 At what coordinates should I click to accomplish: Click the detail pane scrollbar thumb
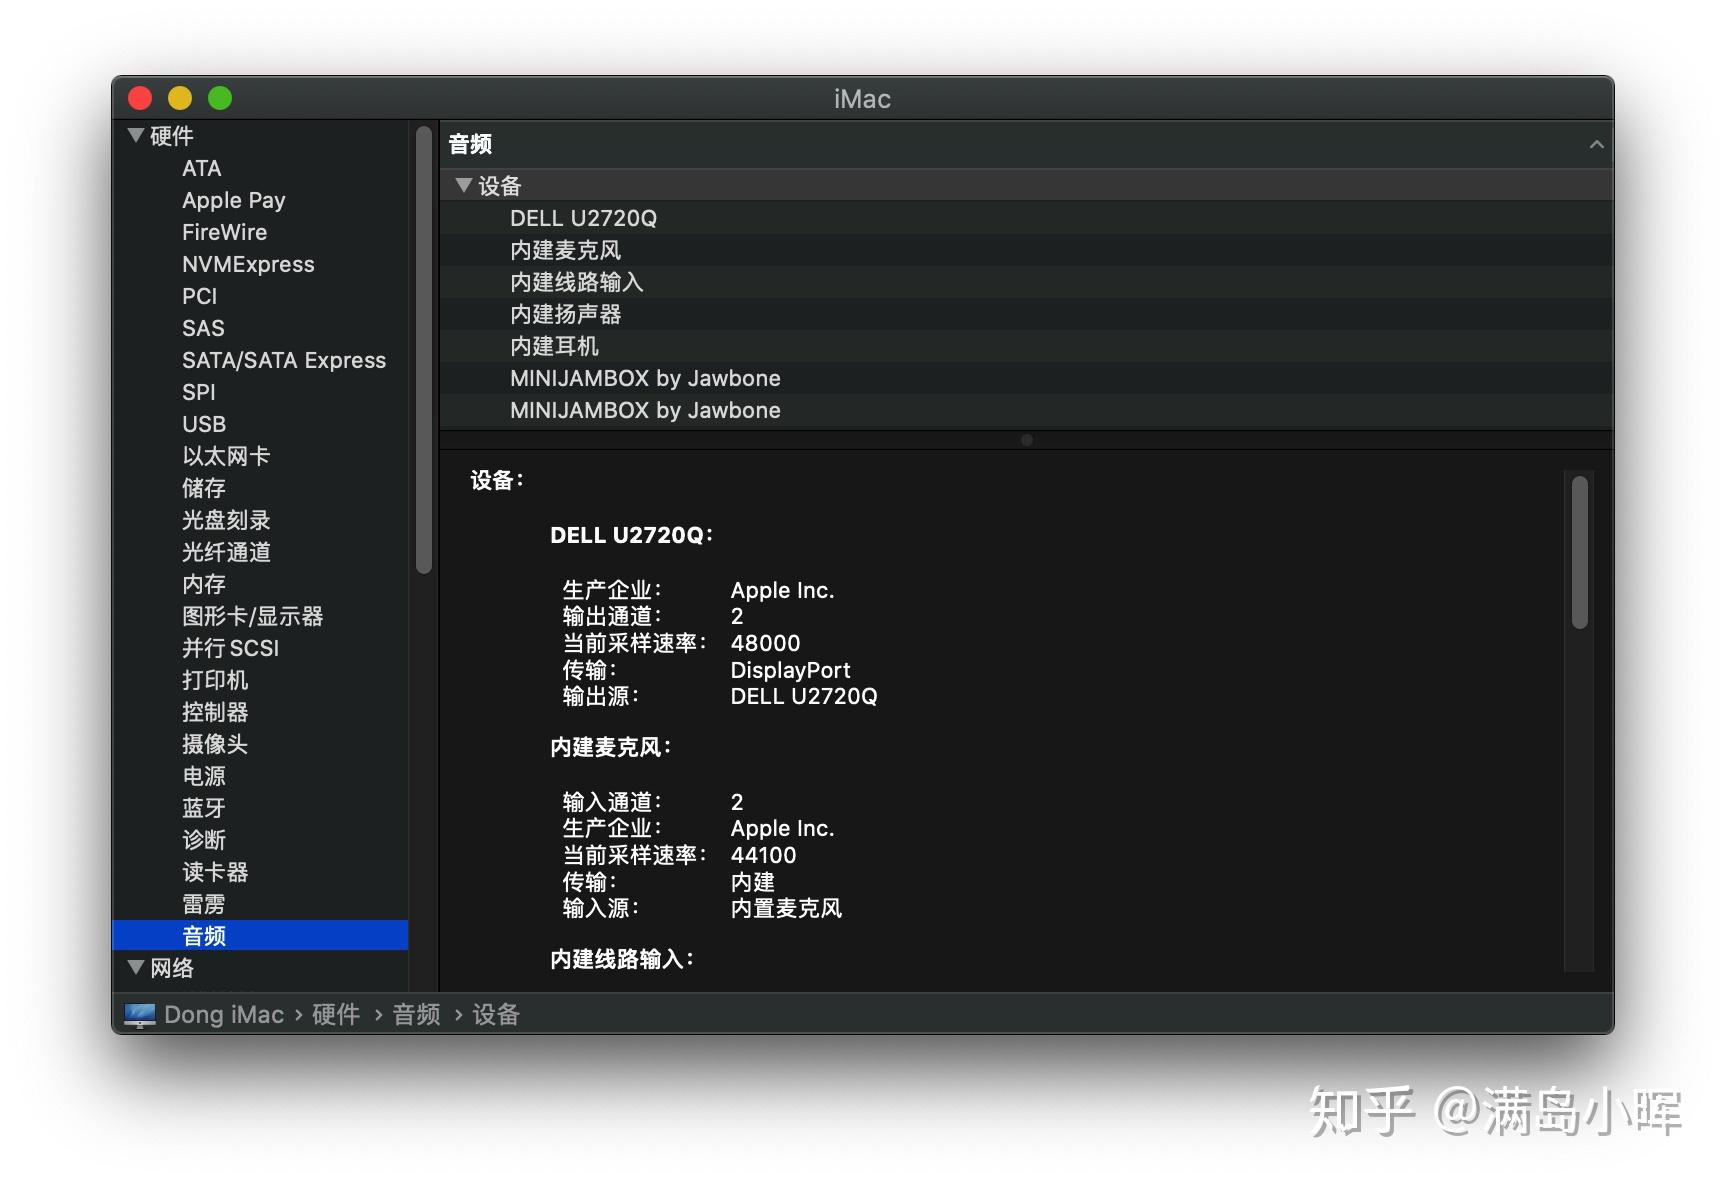pyautogui.click(x=1580, y=552)
